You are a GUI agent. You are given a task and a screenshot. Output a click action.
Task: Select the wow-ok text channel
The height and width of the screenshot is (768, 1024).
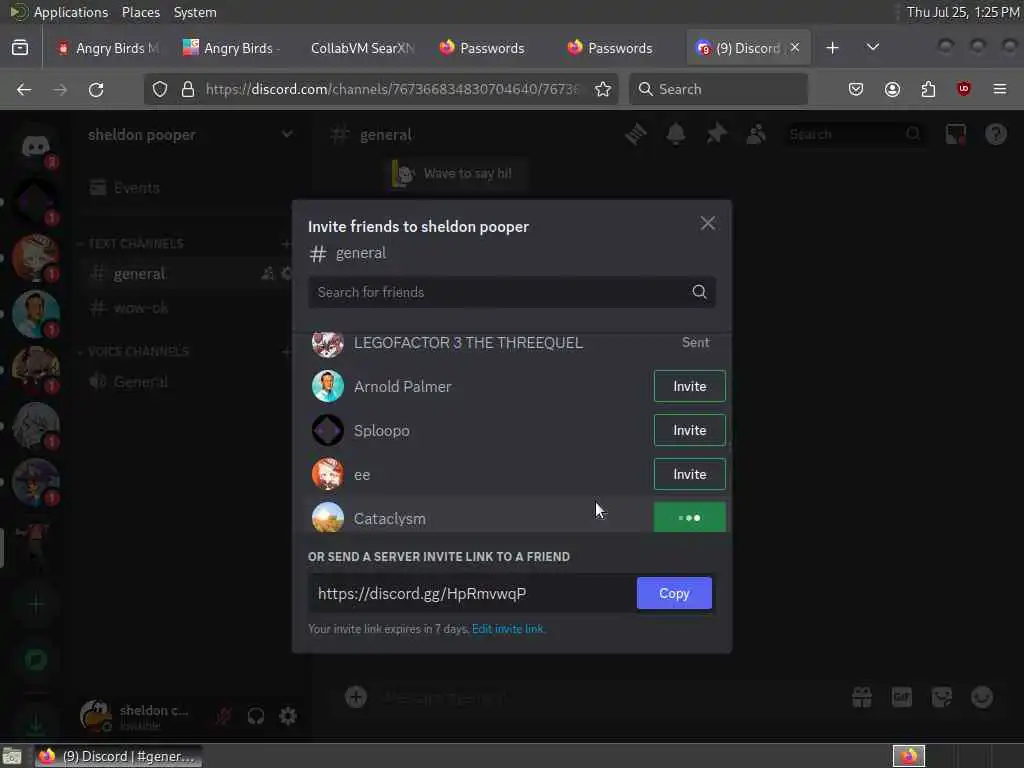click(140, 308)
